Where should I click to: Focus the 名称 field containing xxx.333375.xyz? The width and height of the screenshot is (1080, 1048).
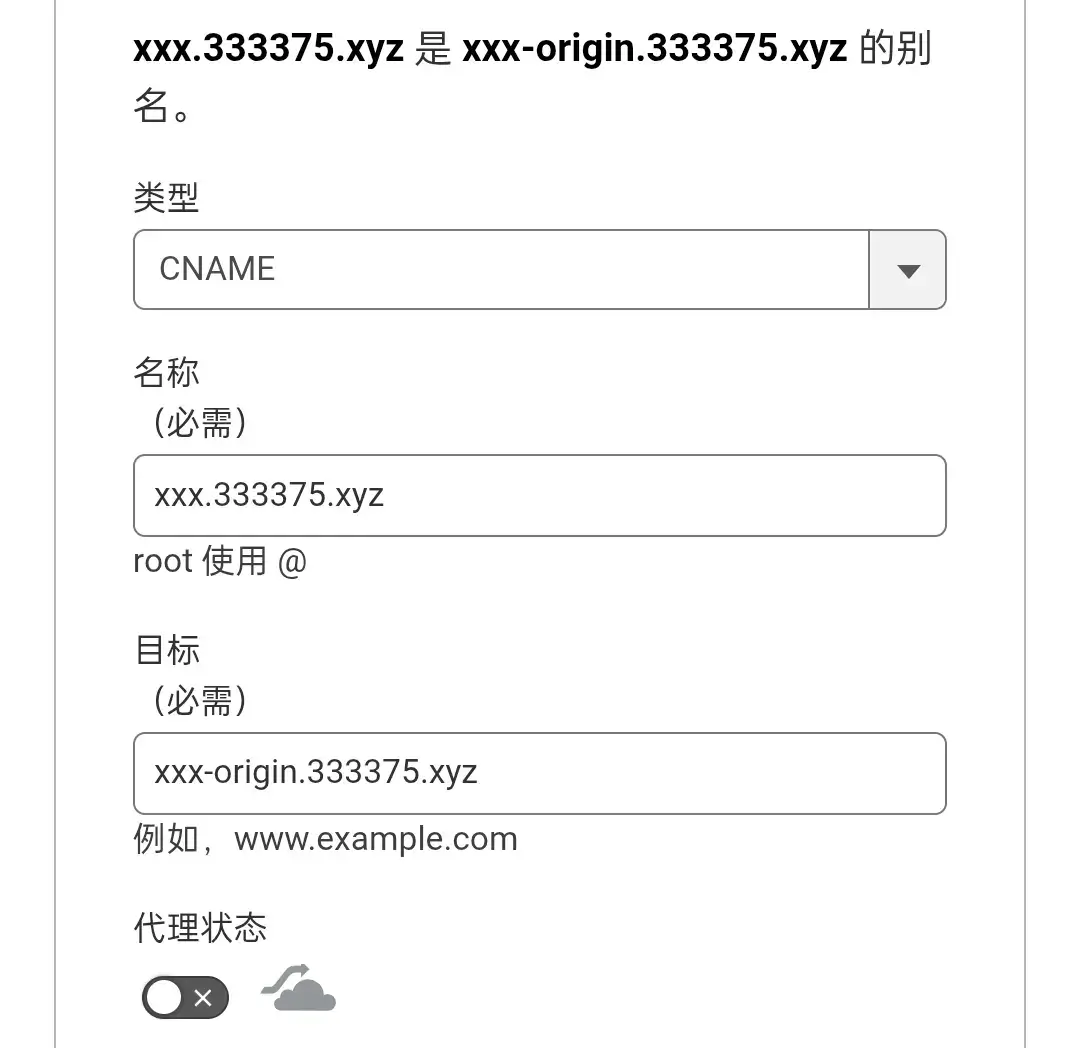(x=539, y=495)
